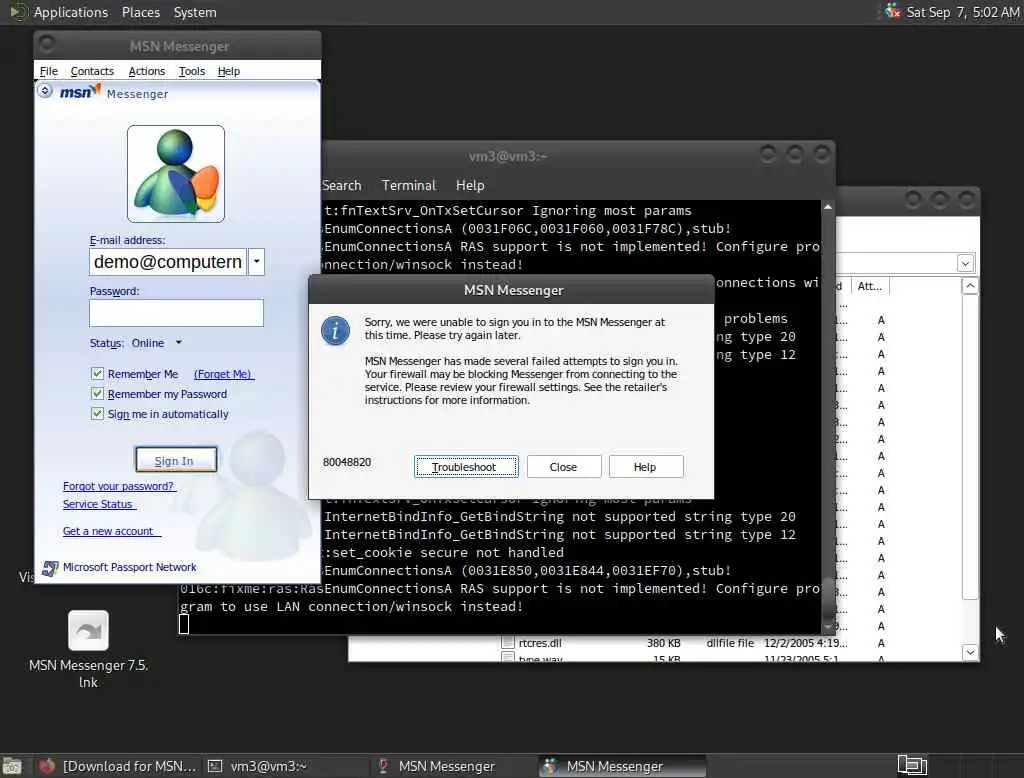Expand the file manager address dropdown
This screenshot has height=778, width=1024.
(x=965, y=263)
